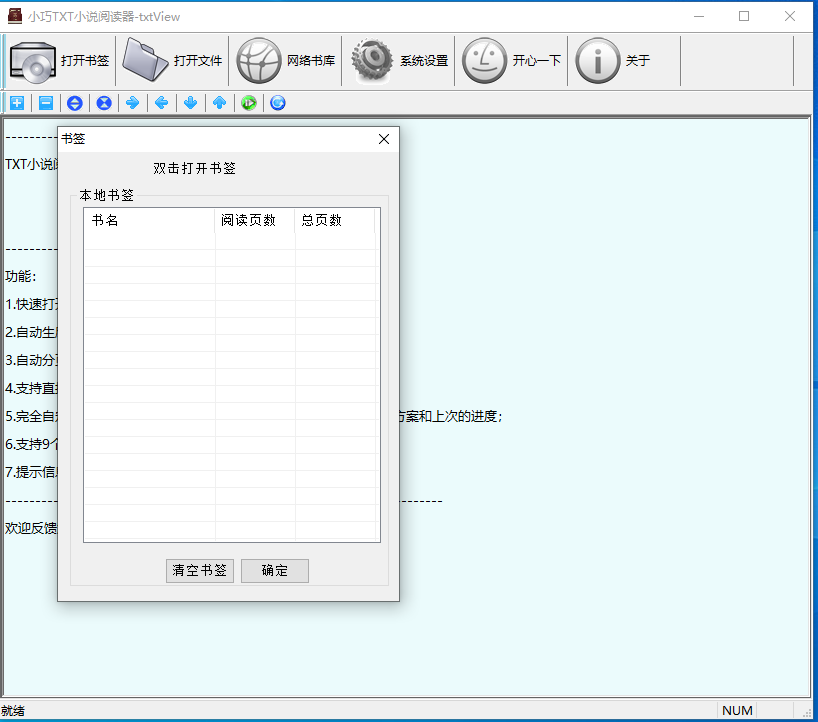Image resolution: width=818 pixels, height=722 pixels.
Task: Click the green play icon
Action: tap(249, 103)
